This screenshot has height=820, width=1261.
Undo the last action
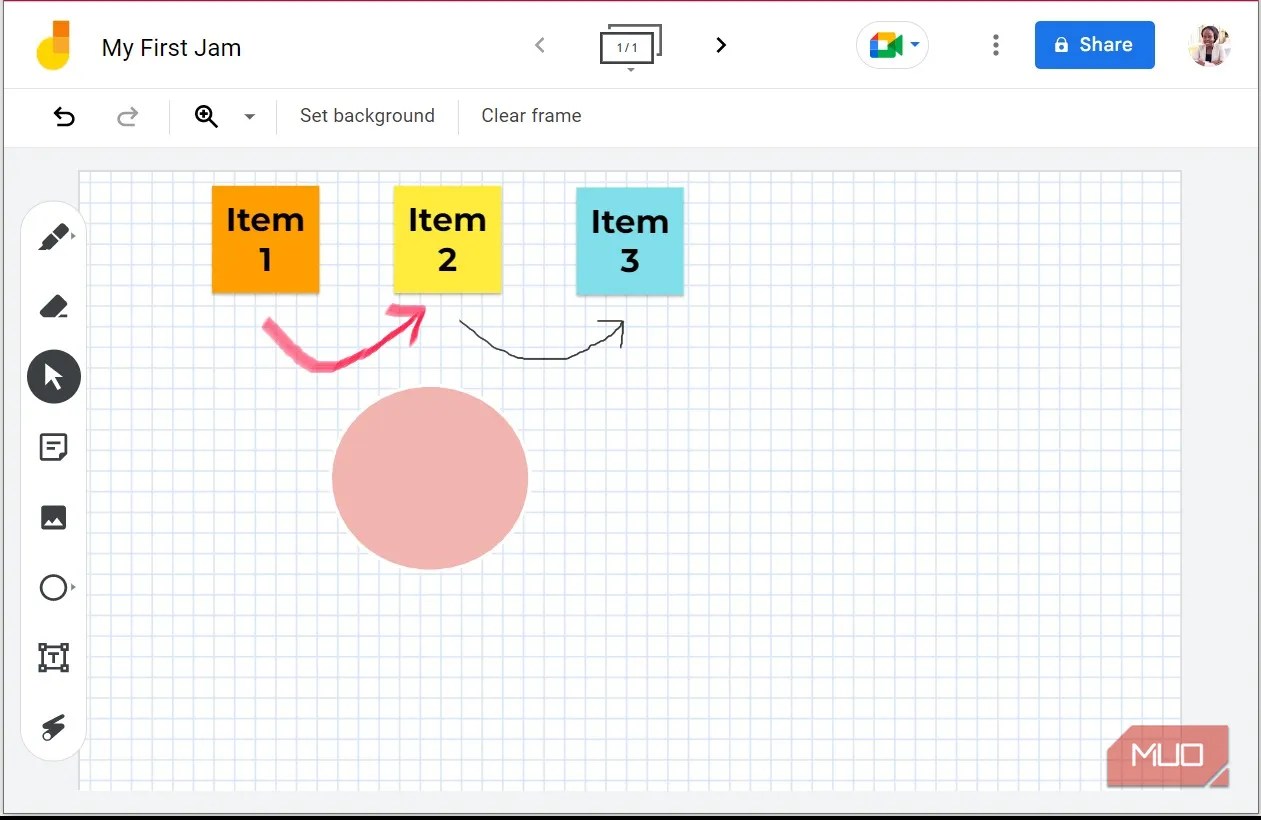coord(64,116)
